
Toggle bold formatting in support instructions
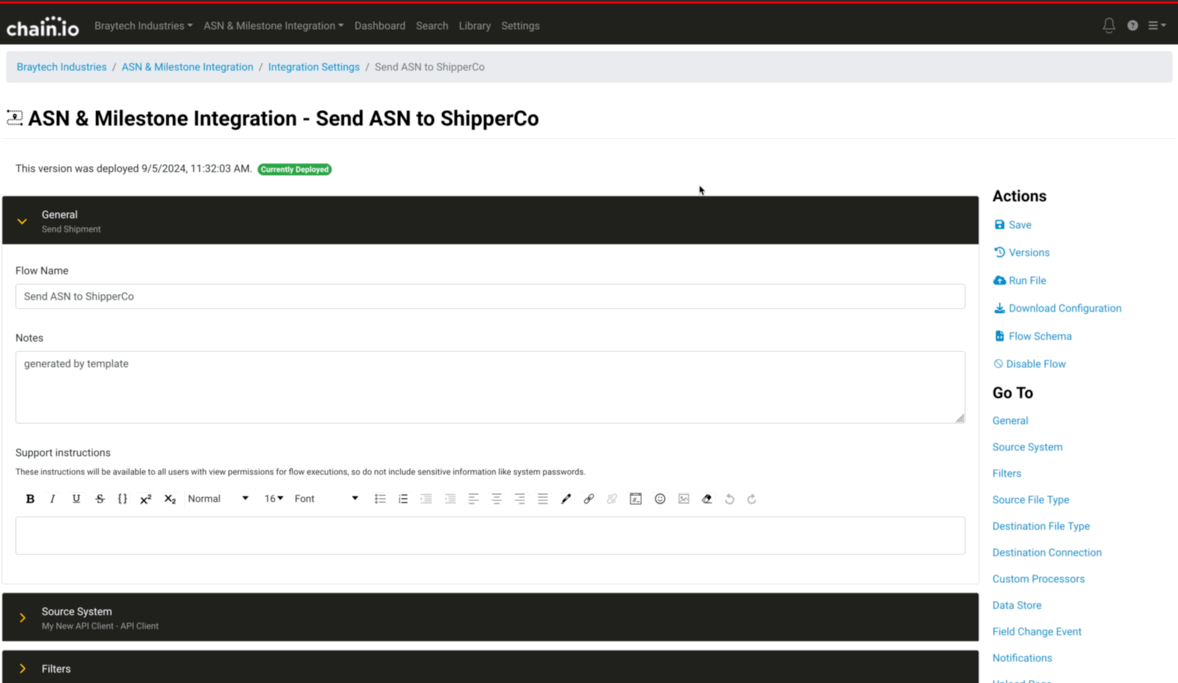(30, 499)
